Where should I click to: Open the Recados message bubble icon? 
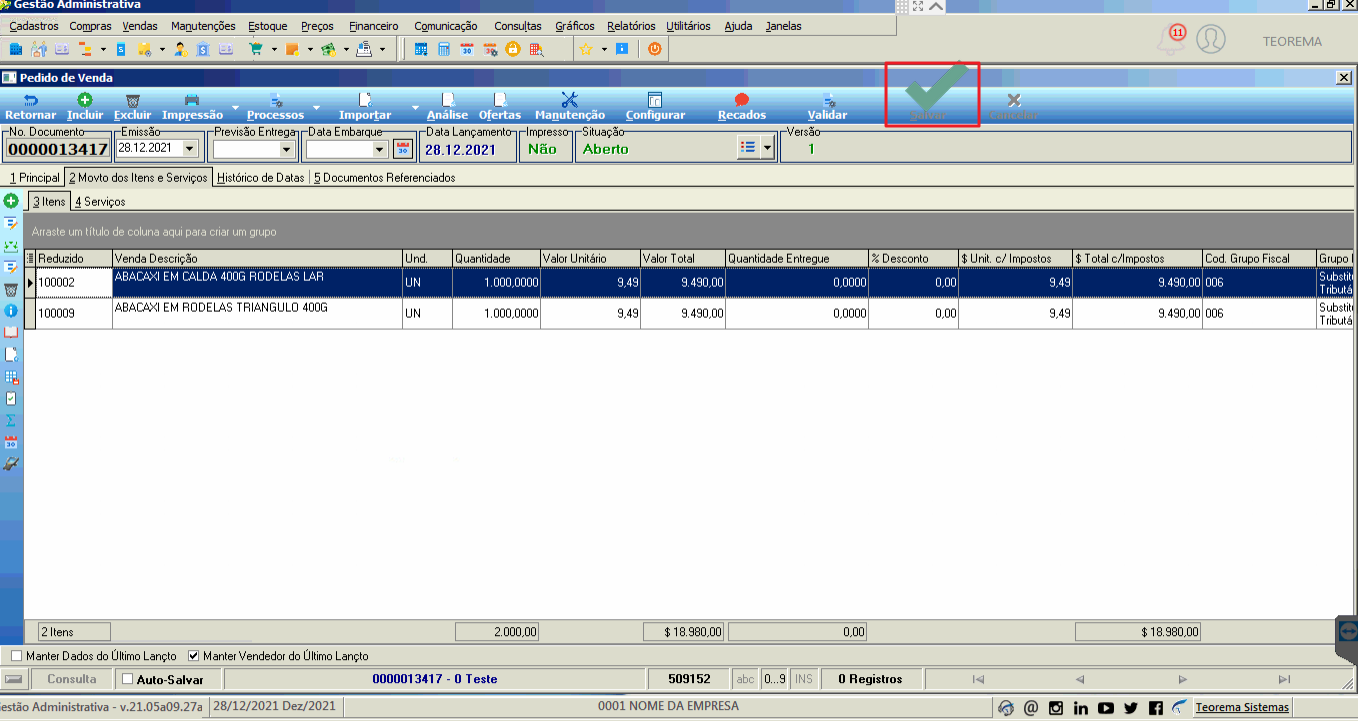pyautogui.click(x=741, y=100)
